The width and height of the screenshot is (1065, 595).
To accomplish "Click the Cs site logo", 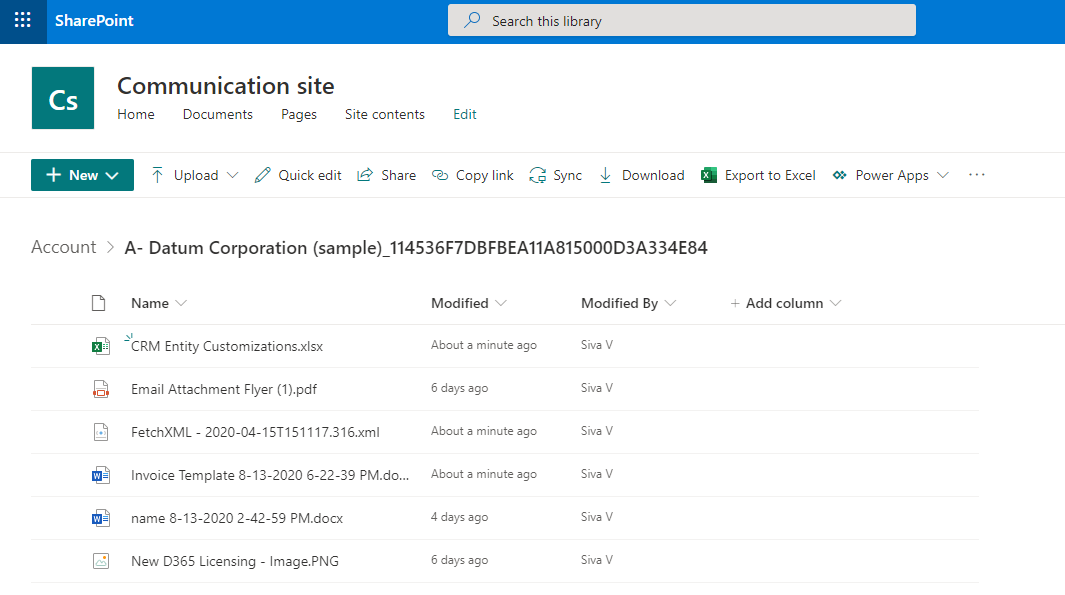I will 62,98.
